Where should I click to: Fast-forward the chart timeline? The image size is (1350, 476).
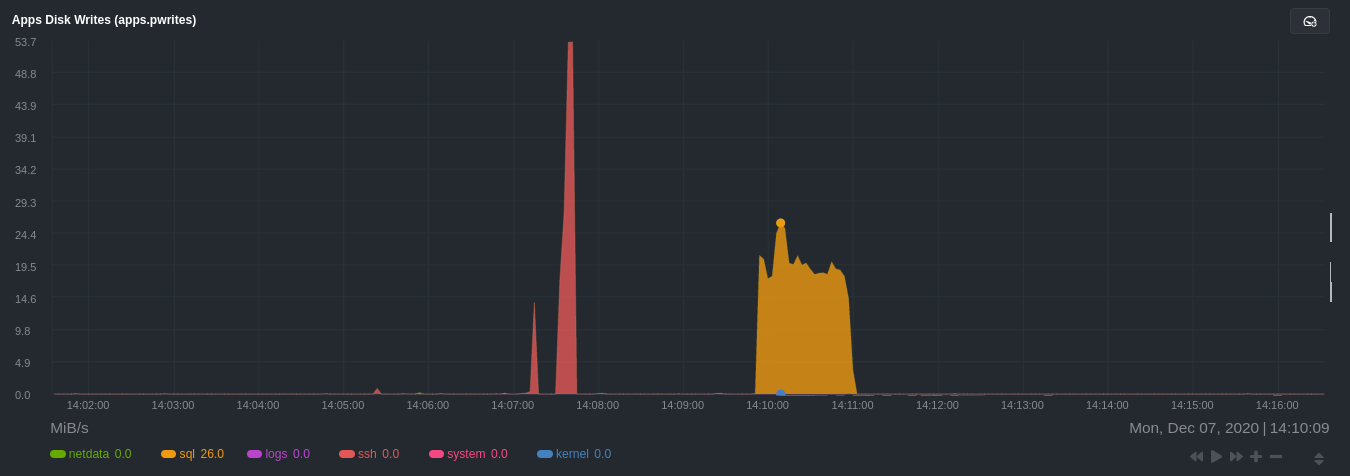tap(1237, 456)
